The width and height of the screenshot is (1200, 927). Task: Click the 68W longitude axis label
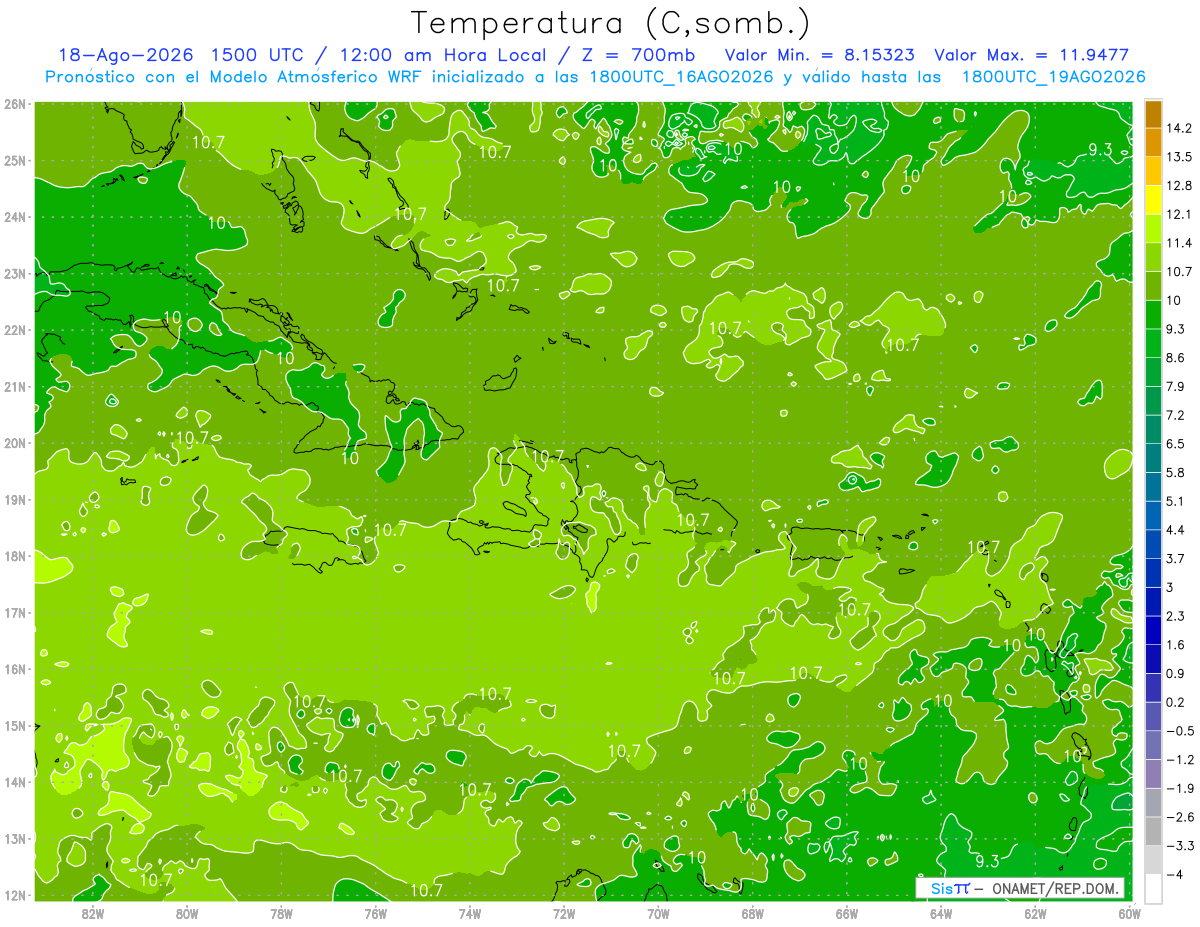[x=752, y=913]
